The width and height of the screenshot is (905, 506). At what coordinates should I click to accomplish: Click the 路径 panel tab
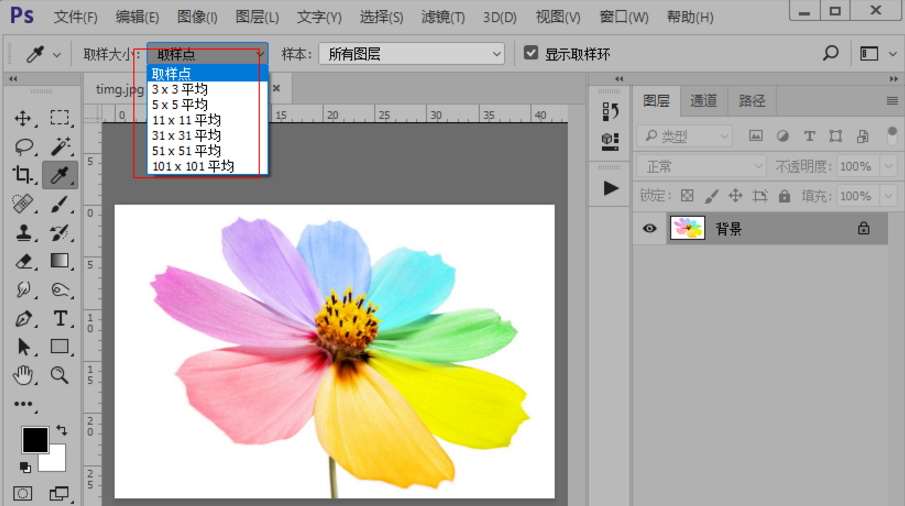pos(751,100)
